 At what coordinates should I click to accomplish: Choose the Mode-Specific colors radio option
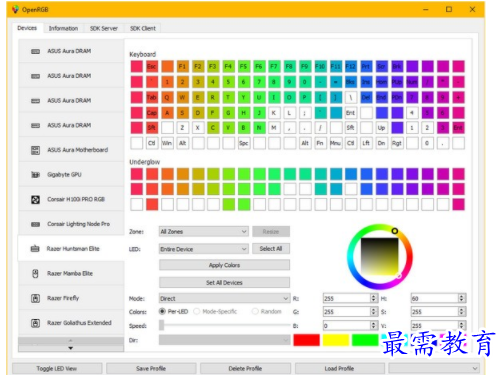(197, 311)
